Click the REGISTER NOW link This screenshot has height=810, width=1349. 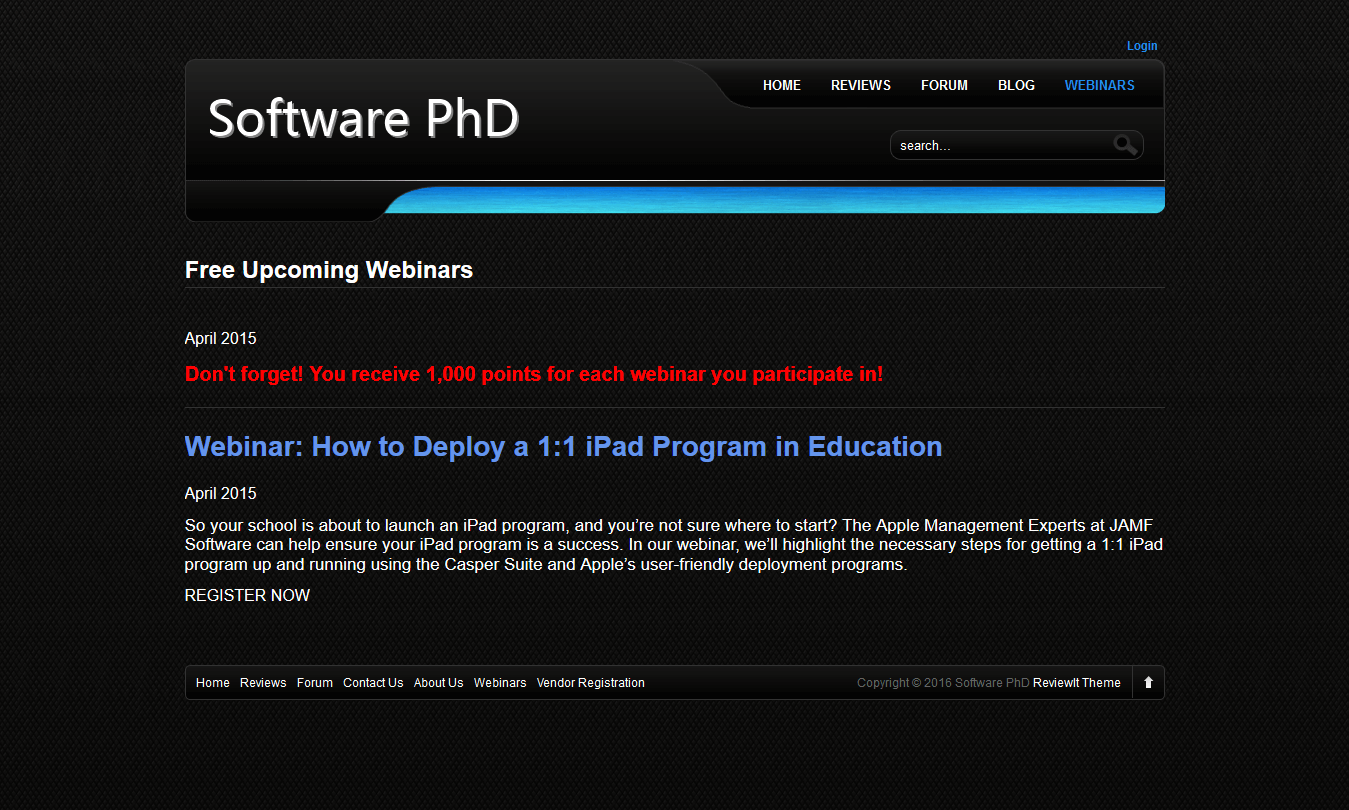[247, 595]
